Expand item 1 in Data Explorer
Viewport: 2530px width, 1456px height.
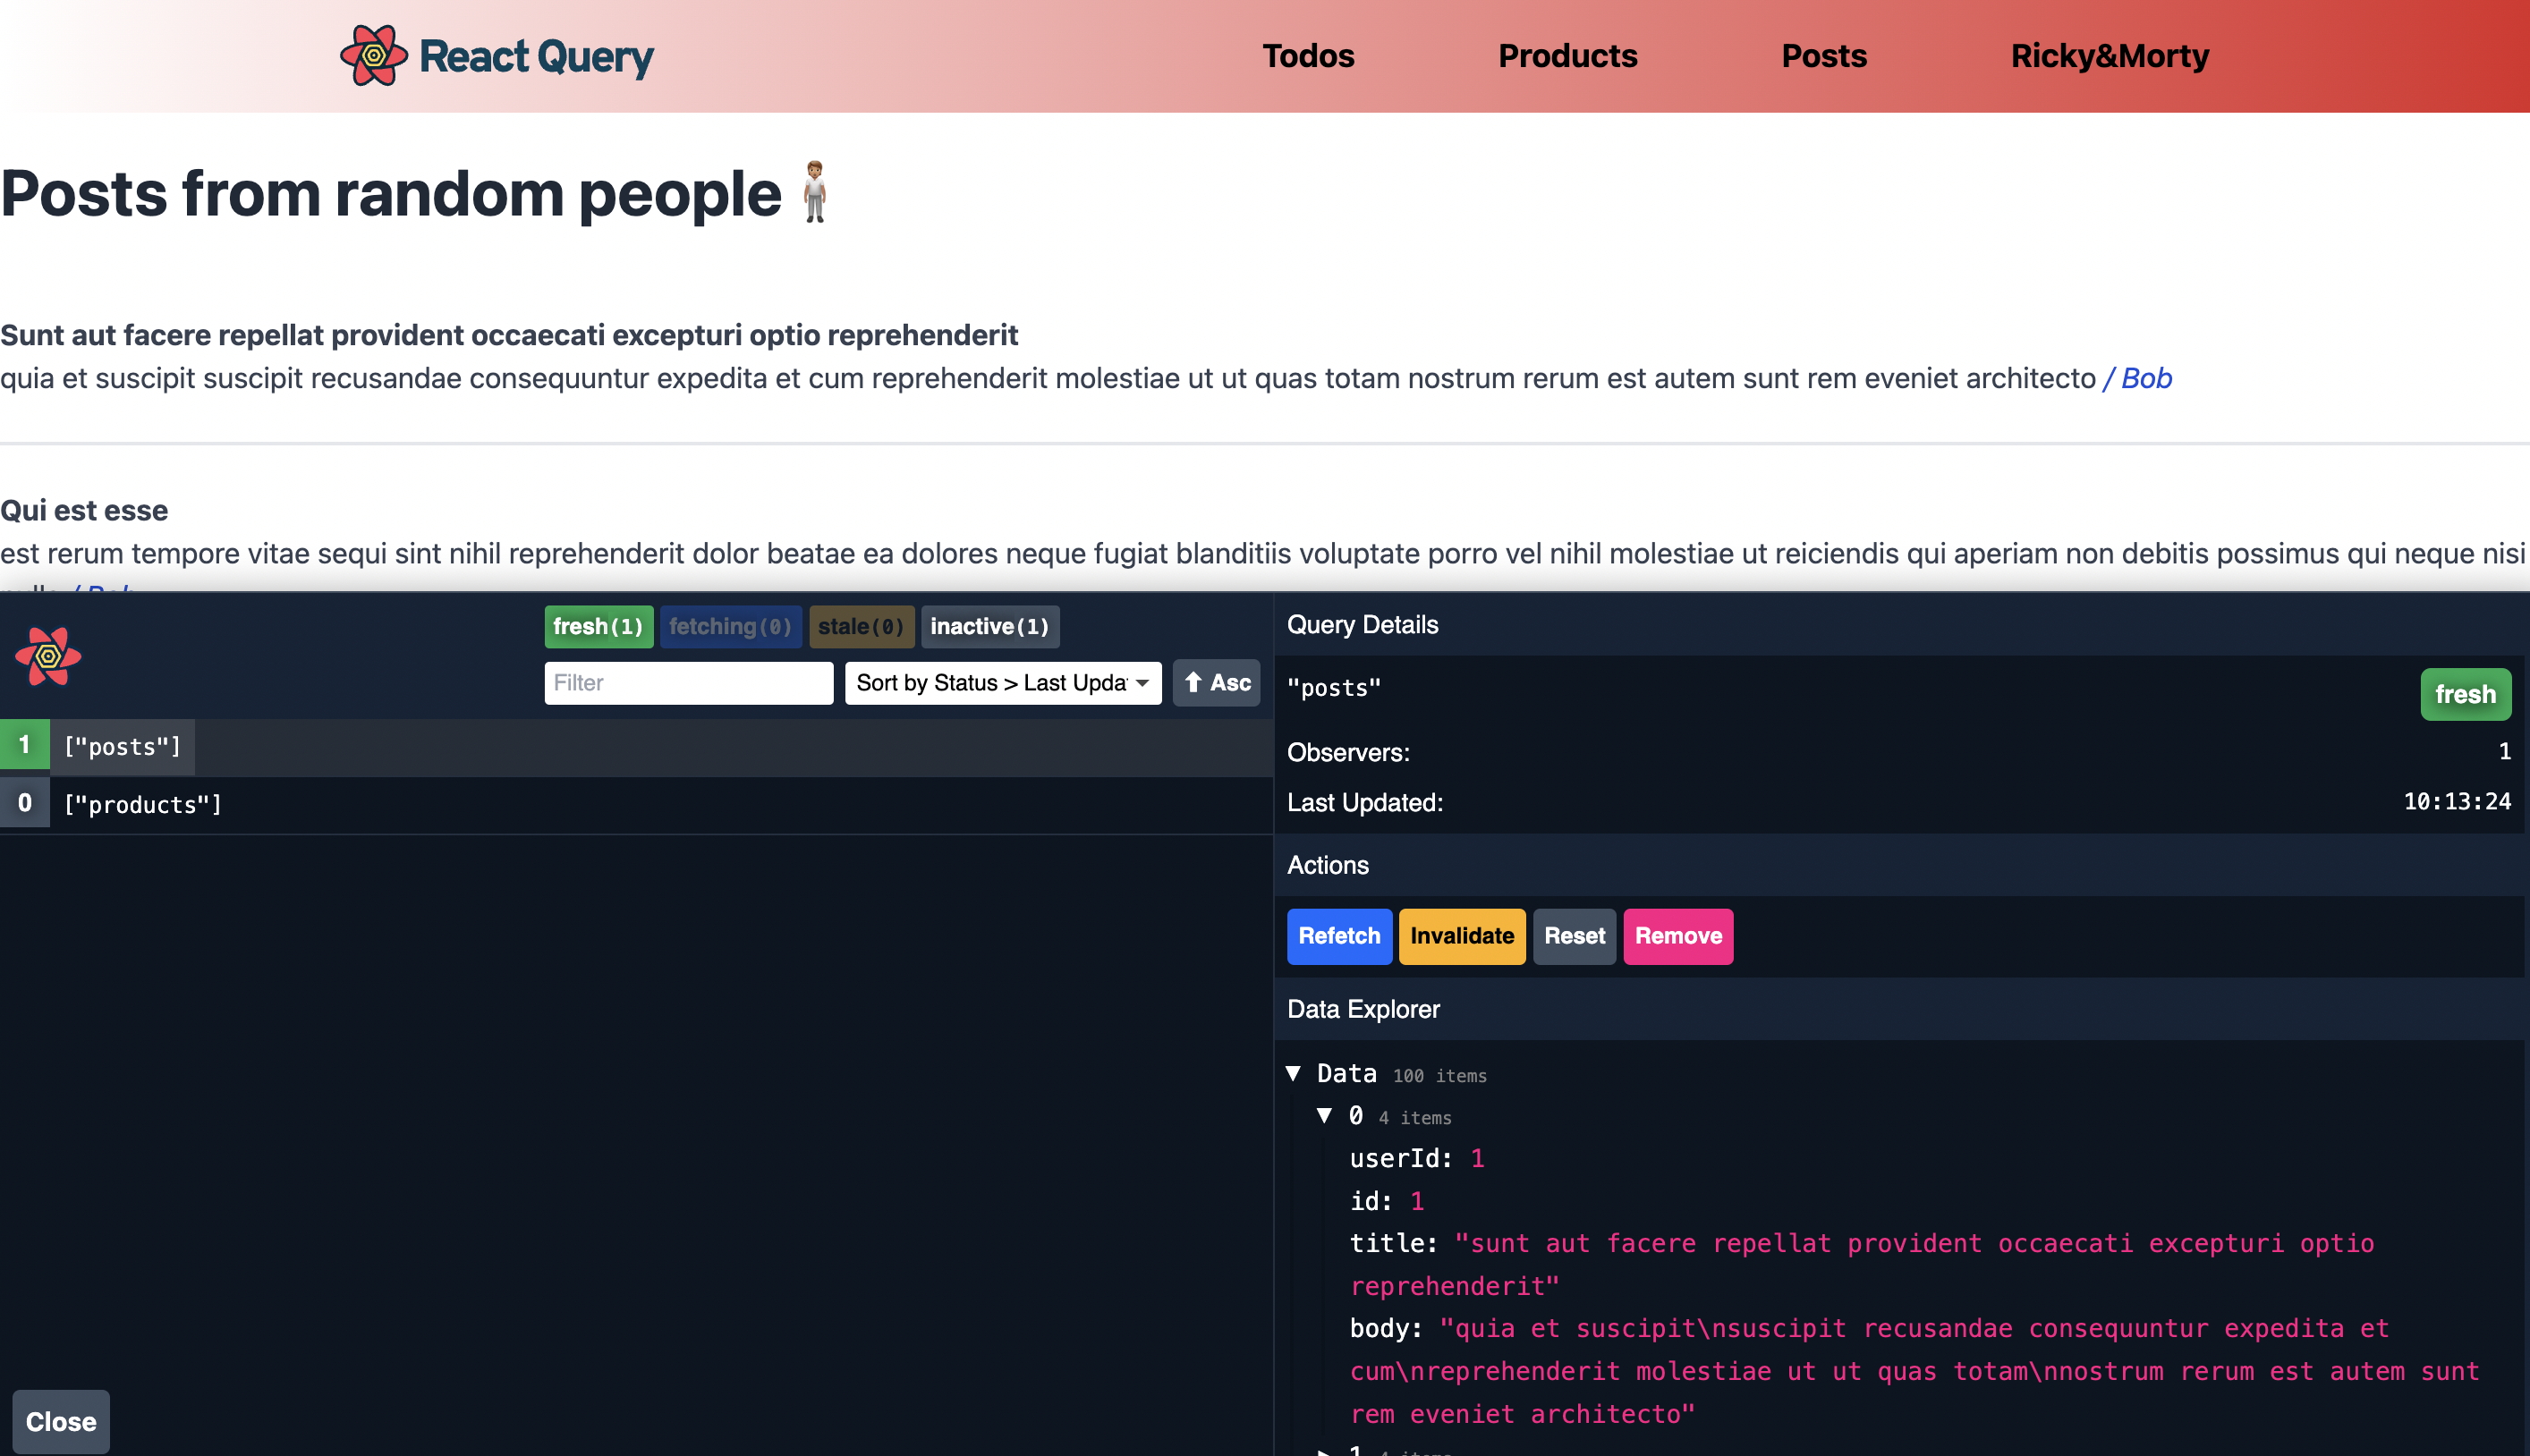point(1326,1450)
